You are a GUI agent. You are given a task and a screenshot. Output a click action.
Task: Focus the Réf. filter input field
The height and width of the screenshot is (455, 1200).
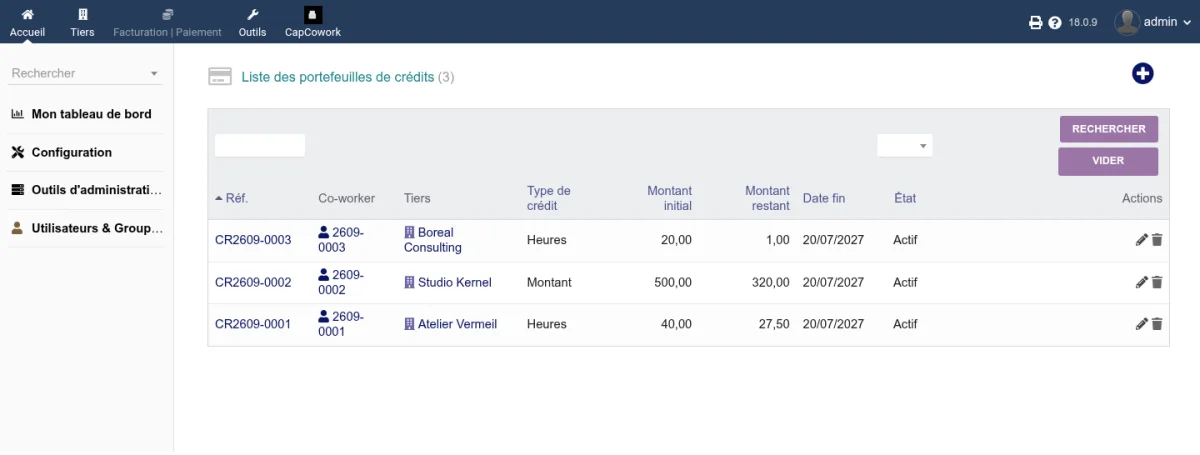[x=260, y=145]
